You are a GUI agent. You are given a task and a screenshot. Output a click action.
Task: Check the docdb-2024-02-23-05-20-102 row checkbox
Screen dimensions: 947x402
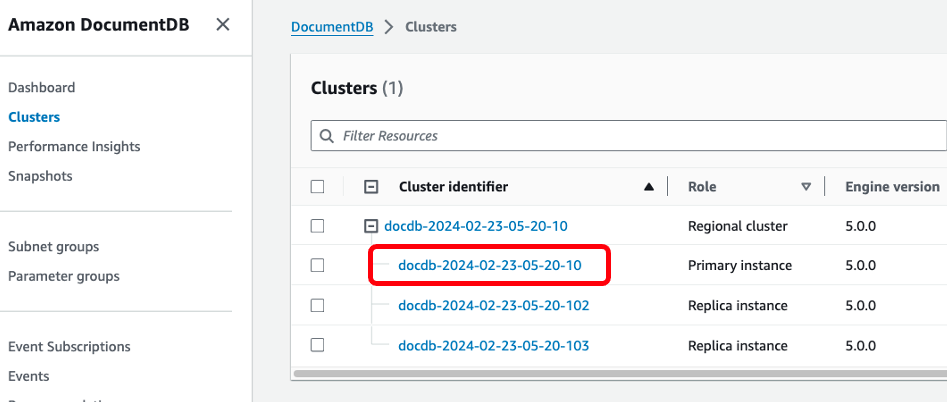coord(318,305)
